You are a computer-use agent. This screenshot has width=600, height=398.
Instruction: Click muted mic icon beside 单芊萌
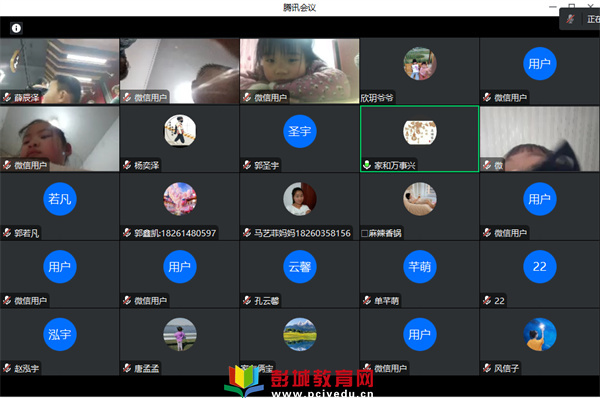367,301
